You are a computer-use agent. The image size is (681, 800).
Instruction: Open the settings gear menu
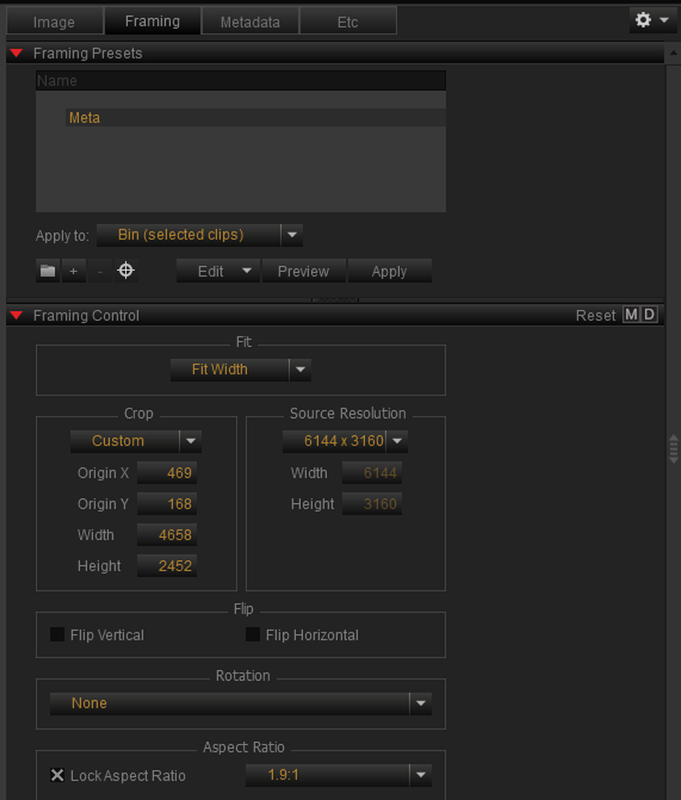(651, 20)
